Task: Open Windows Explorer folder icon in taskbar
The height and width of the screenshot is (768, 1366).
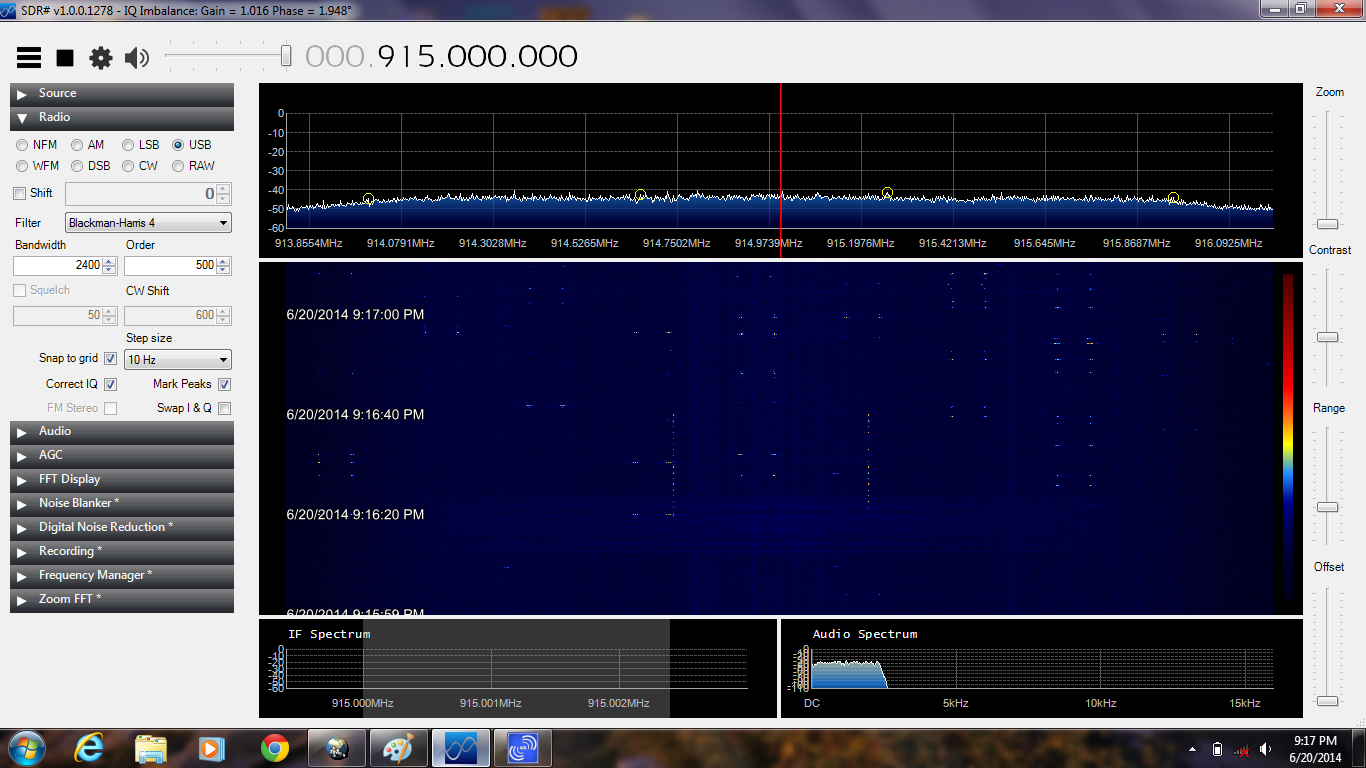Action: [151, 748]
